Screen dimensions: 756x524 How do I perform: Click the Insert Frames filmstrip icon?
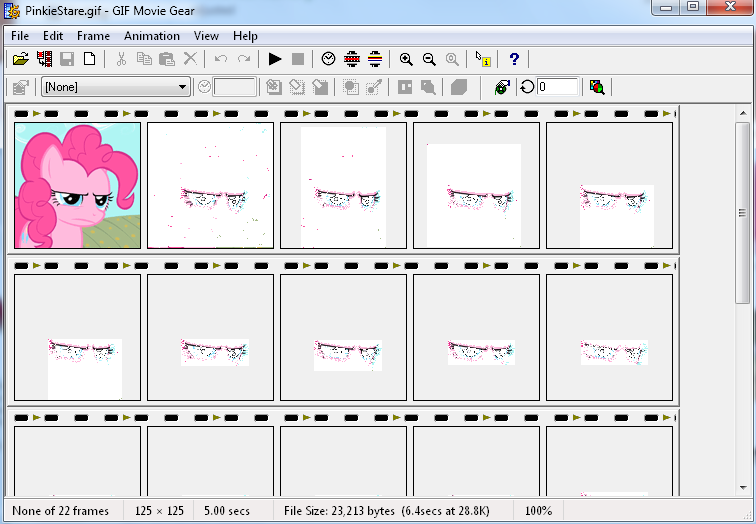[44, 59]
